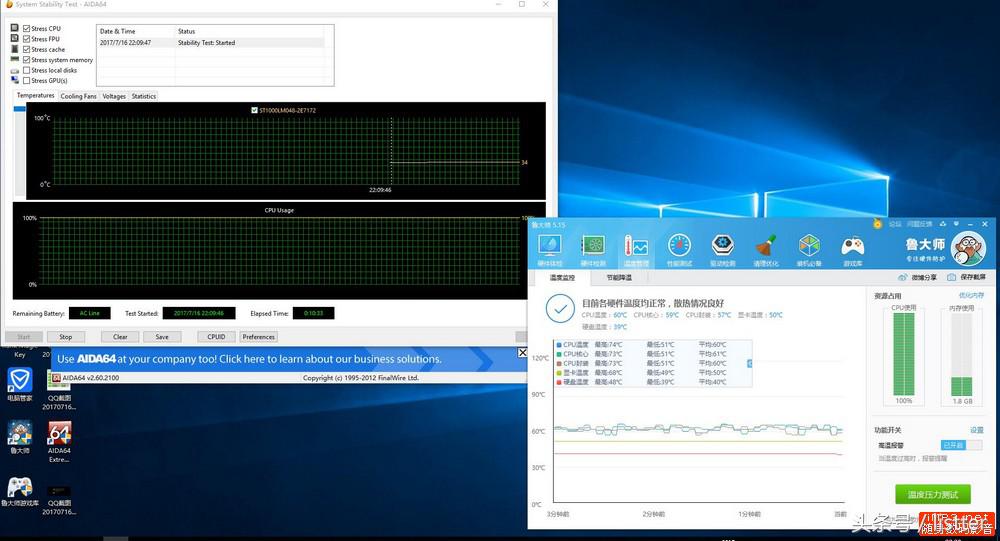This screenshot has width=1000, height=541.
Task: Uncheck ST1000LM048 sensor in temperature graph
Action: [x=255, y=110]
